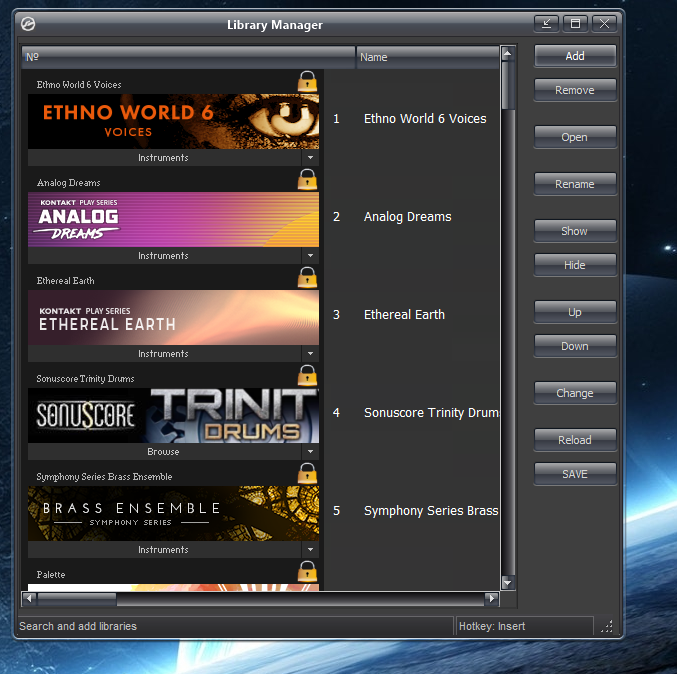The image size is (677, 674).
Task: Click the № column header
Action: click(188, 57)
